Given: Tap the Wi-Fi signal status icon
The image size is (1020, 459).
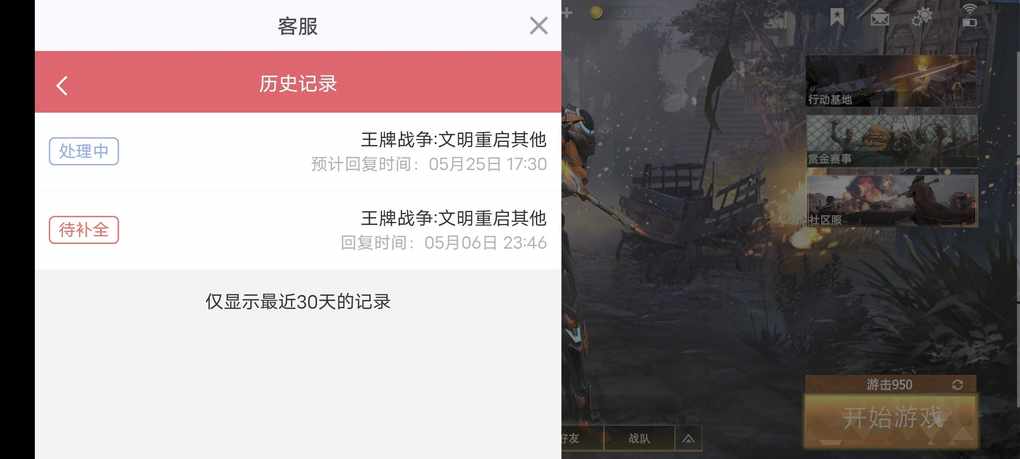Looking at the screenshot, I should (970, 8).
